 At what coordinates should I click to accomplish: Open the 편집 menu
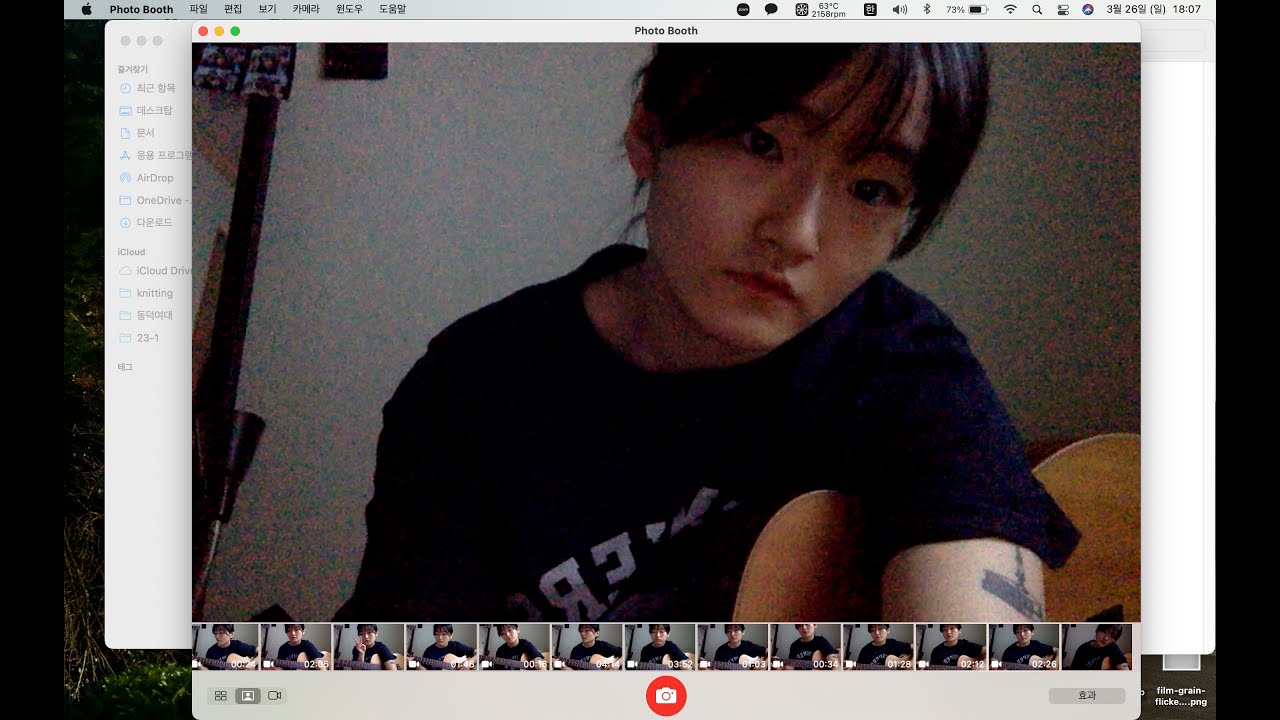233,9
